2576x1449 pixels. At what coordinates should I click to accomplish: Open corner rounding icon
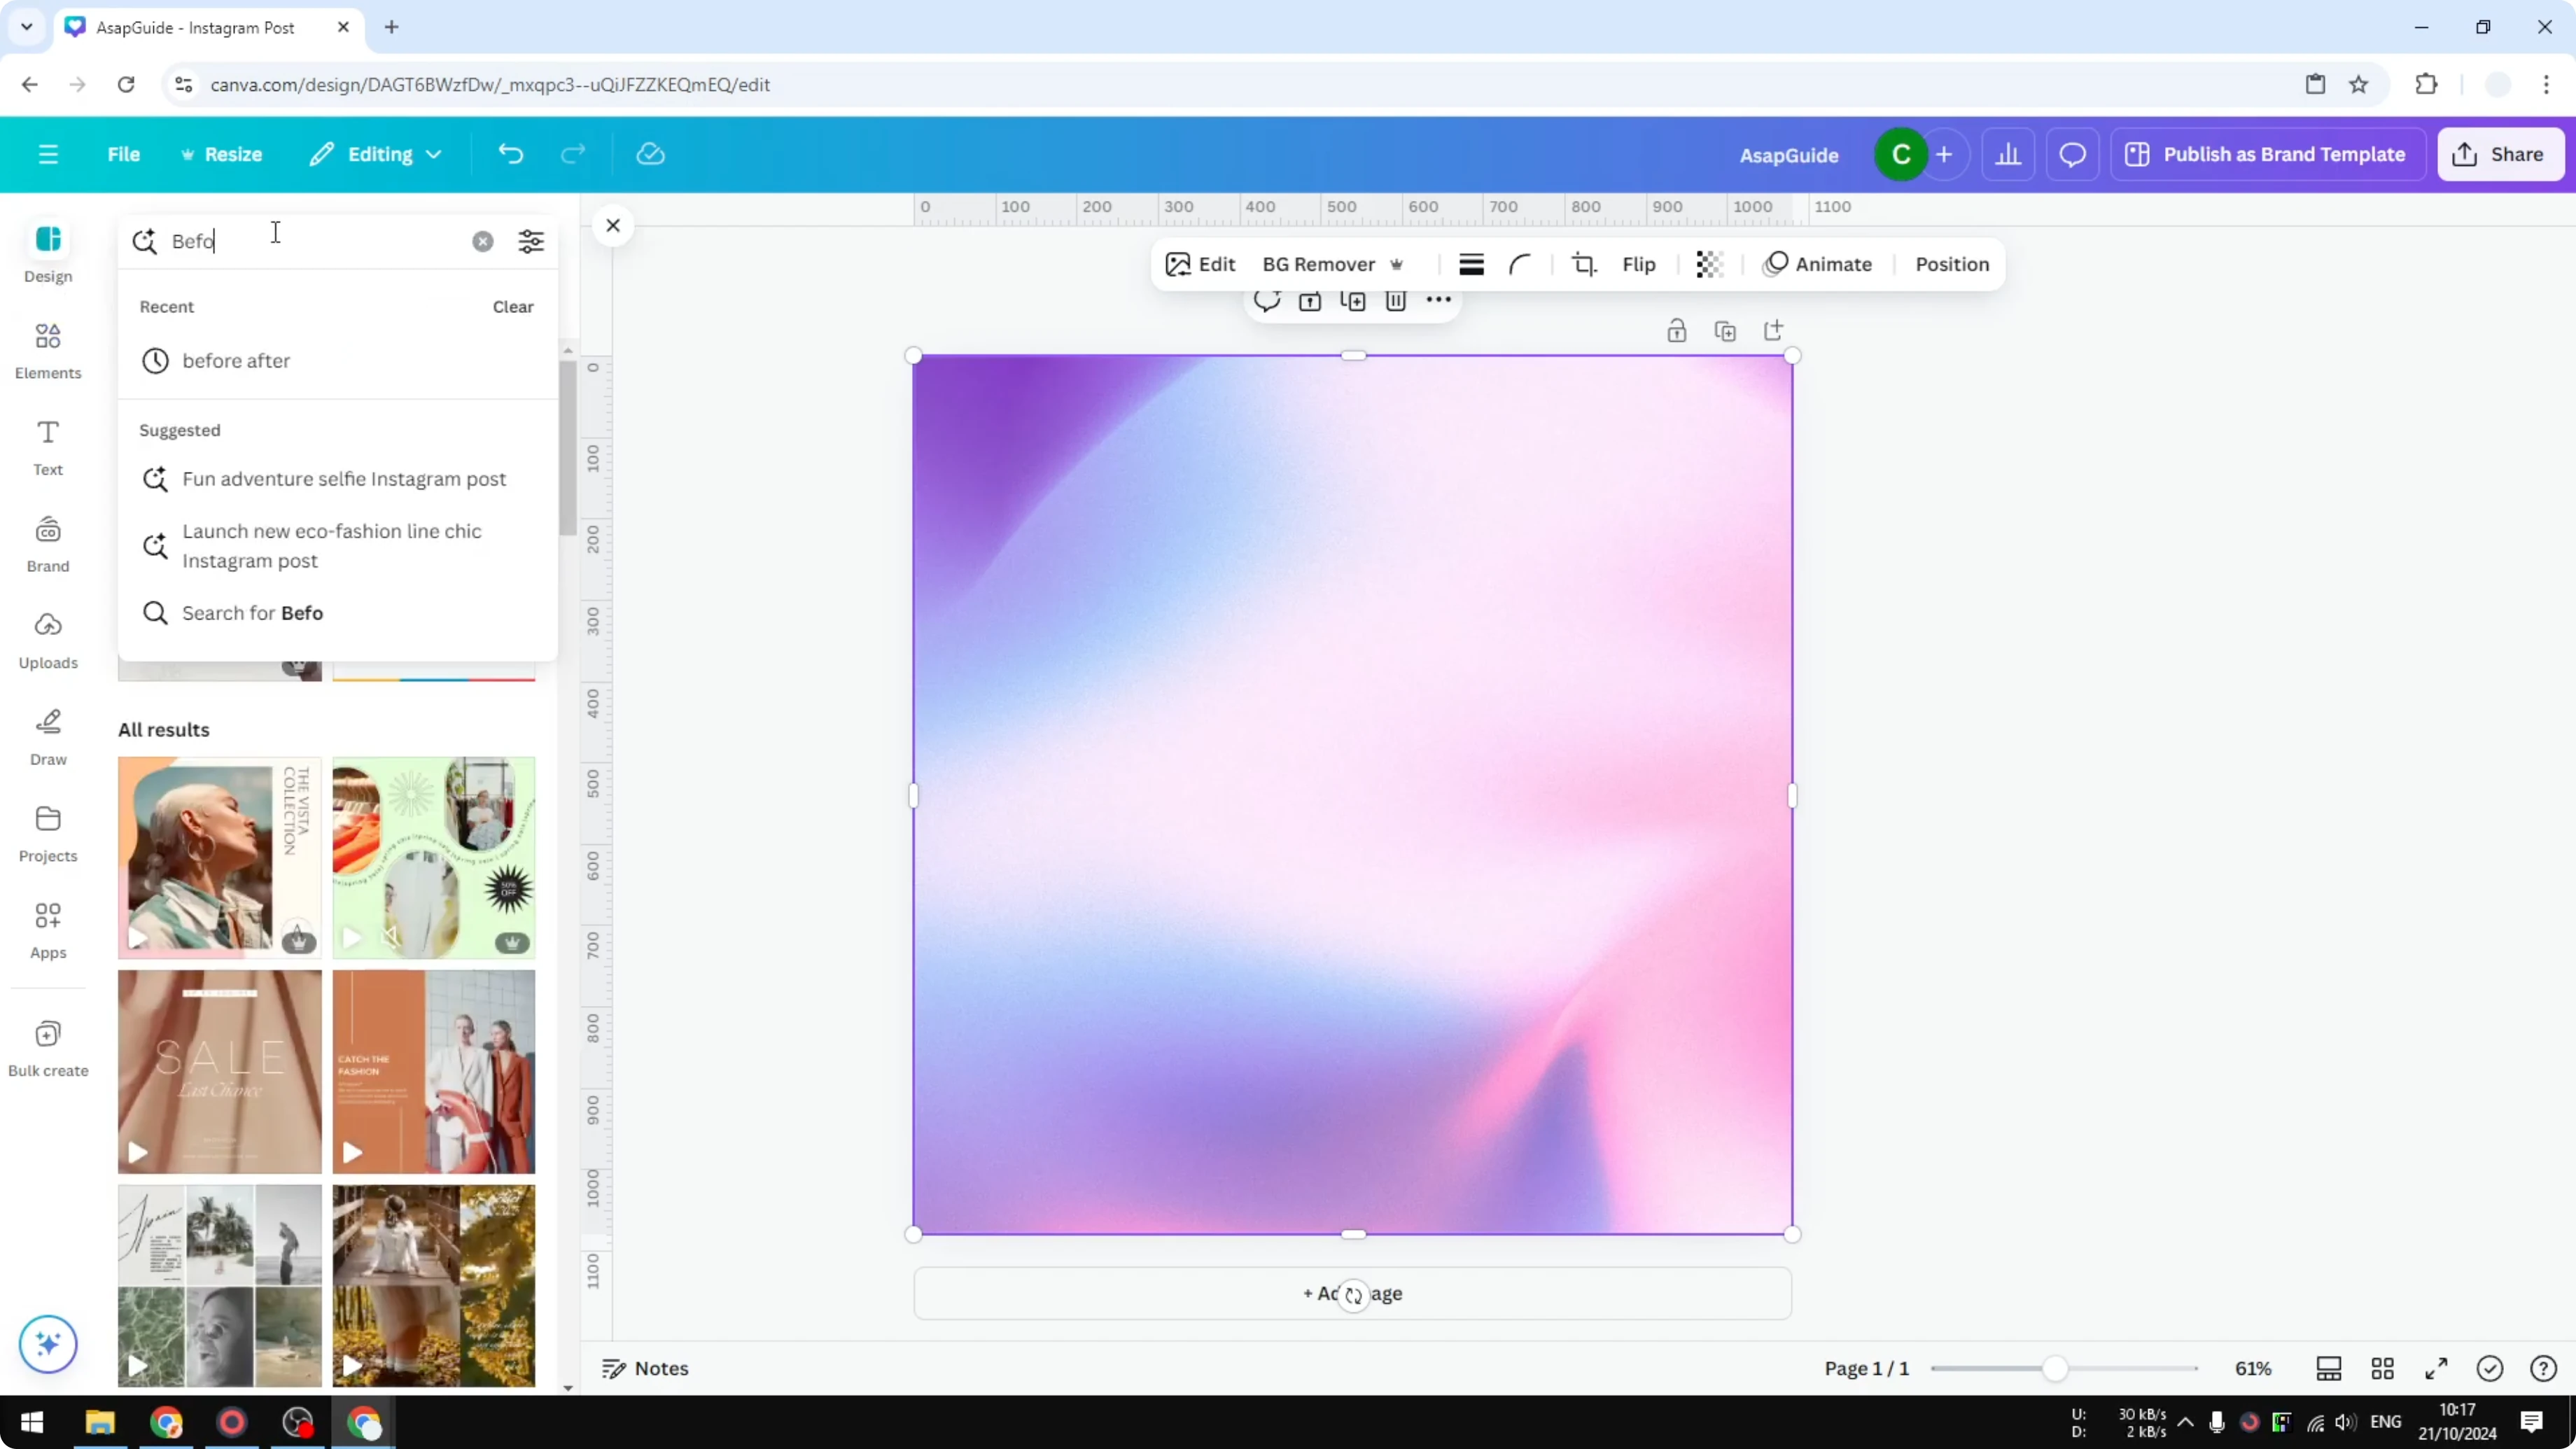(x=1520, y=264)
